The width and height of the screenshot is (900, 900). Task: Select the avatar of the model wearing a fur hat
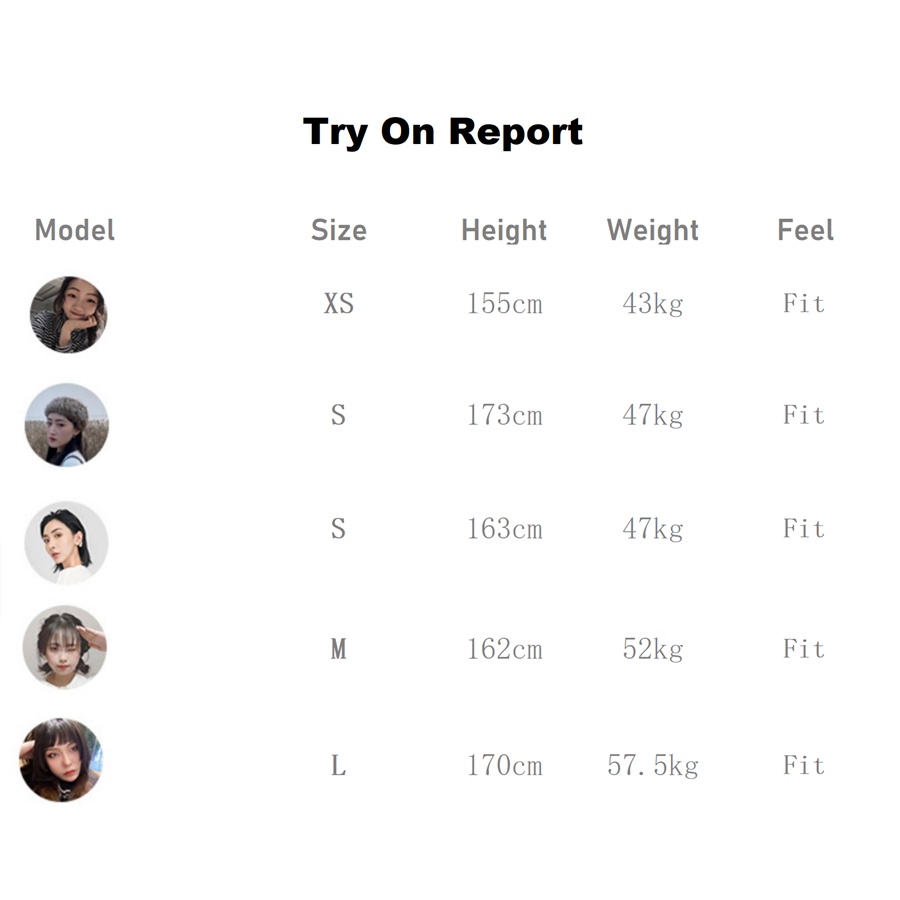67,424
